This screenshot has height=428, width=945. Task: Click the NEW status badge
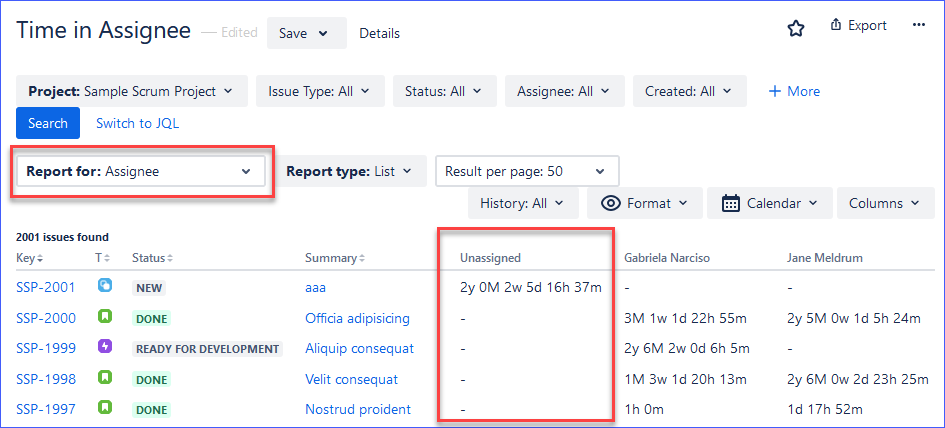point(149,288)
